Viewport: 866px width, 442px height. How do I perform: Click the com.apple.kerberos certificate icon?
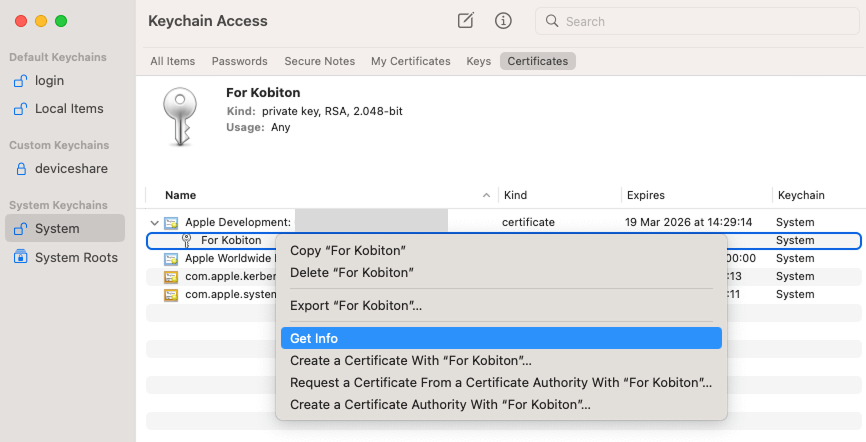pos(171,276)
